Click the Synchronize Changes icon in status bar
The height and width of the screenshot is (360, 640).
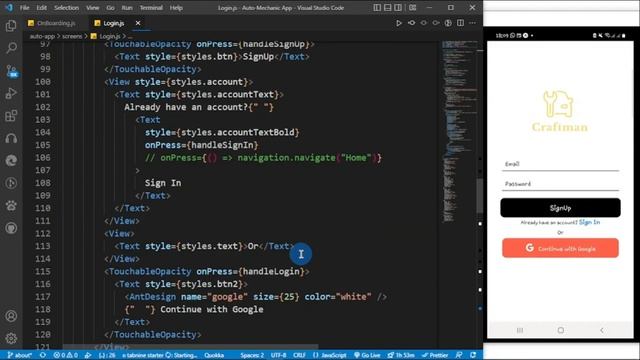point(43,355)
